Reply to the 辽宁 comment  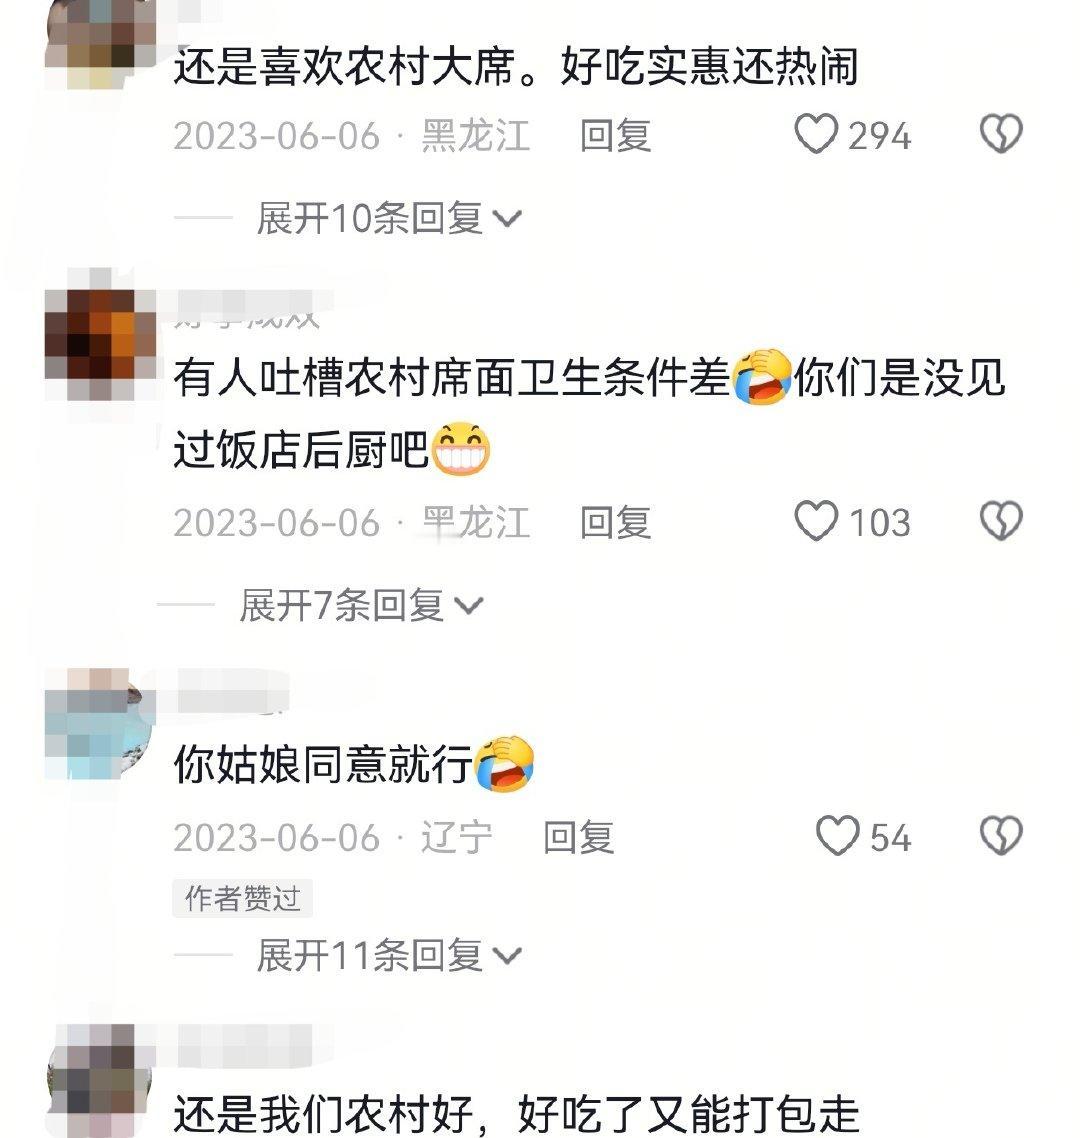(x=578, y=837)
